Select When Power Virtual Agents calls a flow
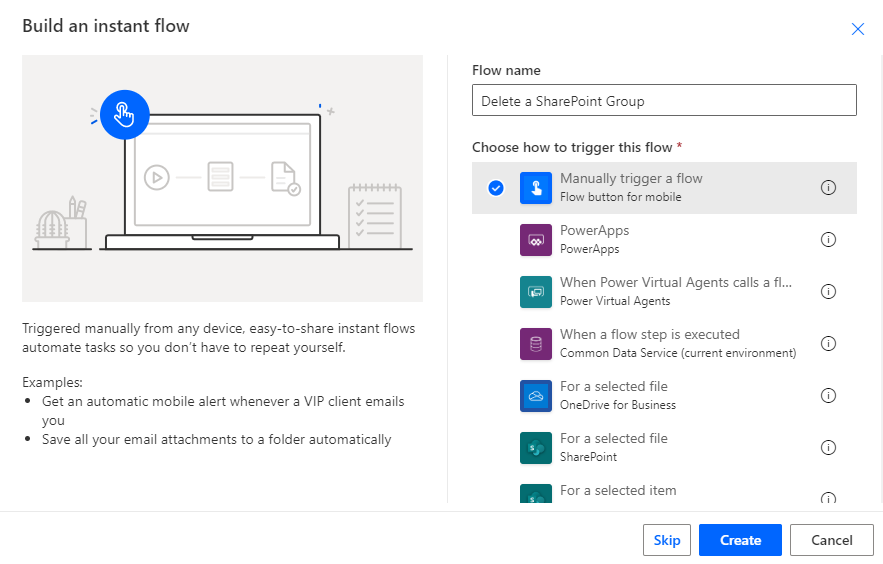 click(665, 292)
